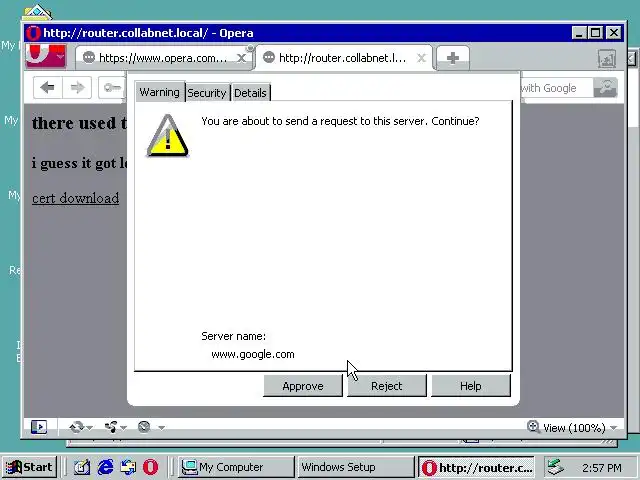
Task: Click the Reject button
Action: click(387, 386)
